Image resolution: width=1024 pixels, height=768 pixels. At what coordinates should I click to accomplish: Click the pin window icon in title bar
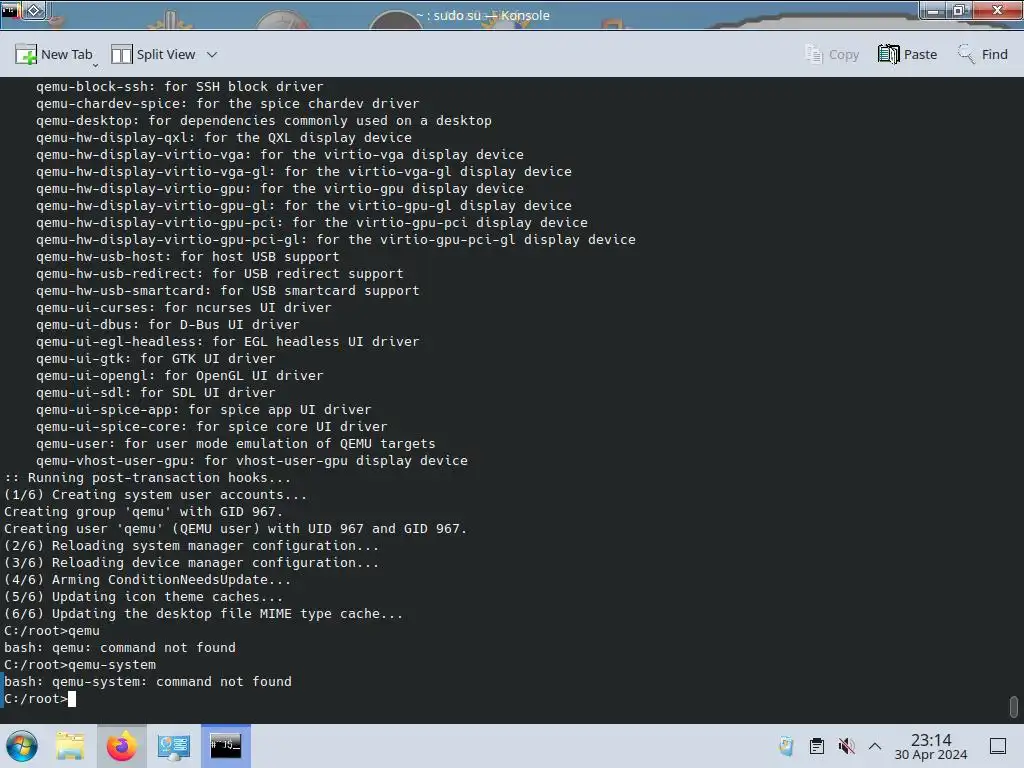point(35,10)
